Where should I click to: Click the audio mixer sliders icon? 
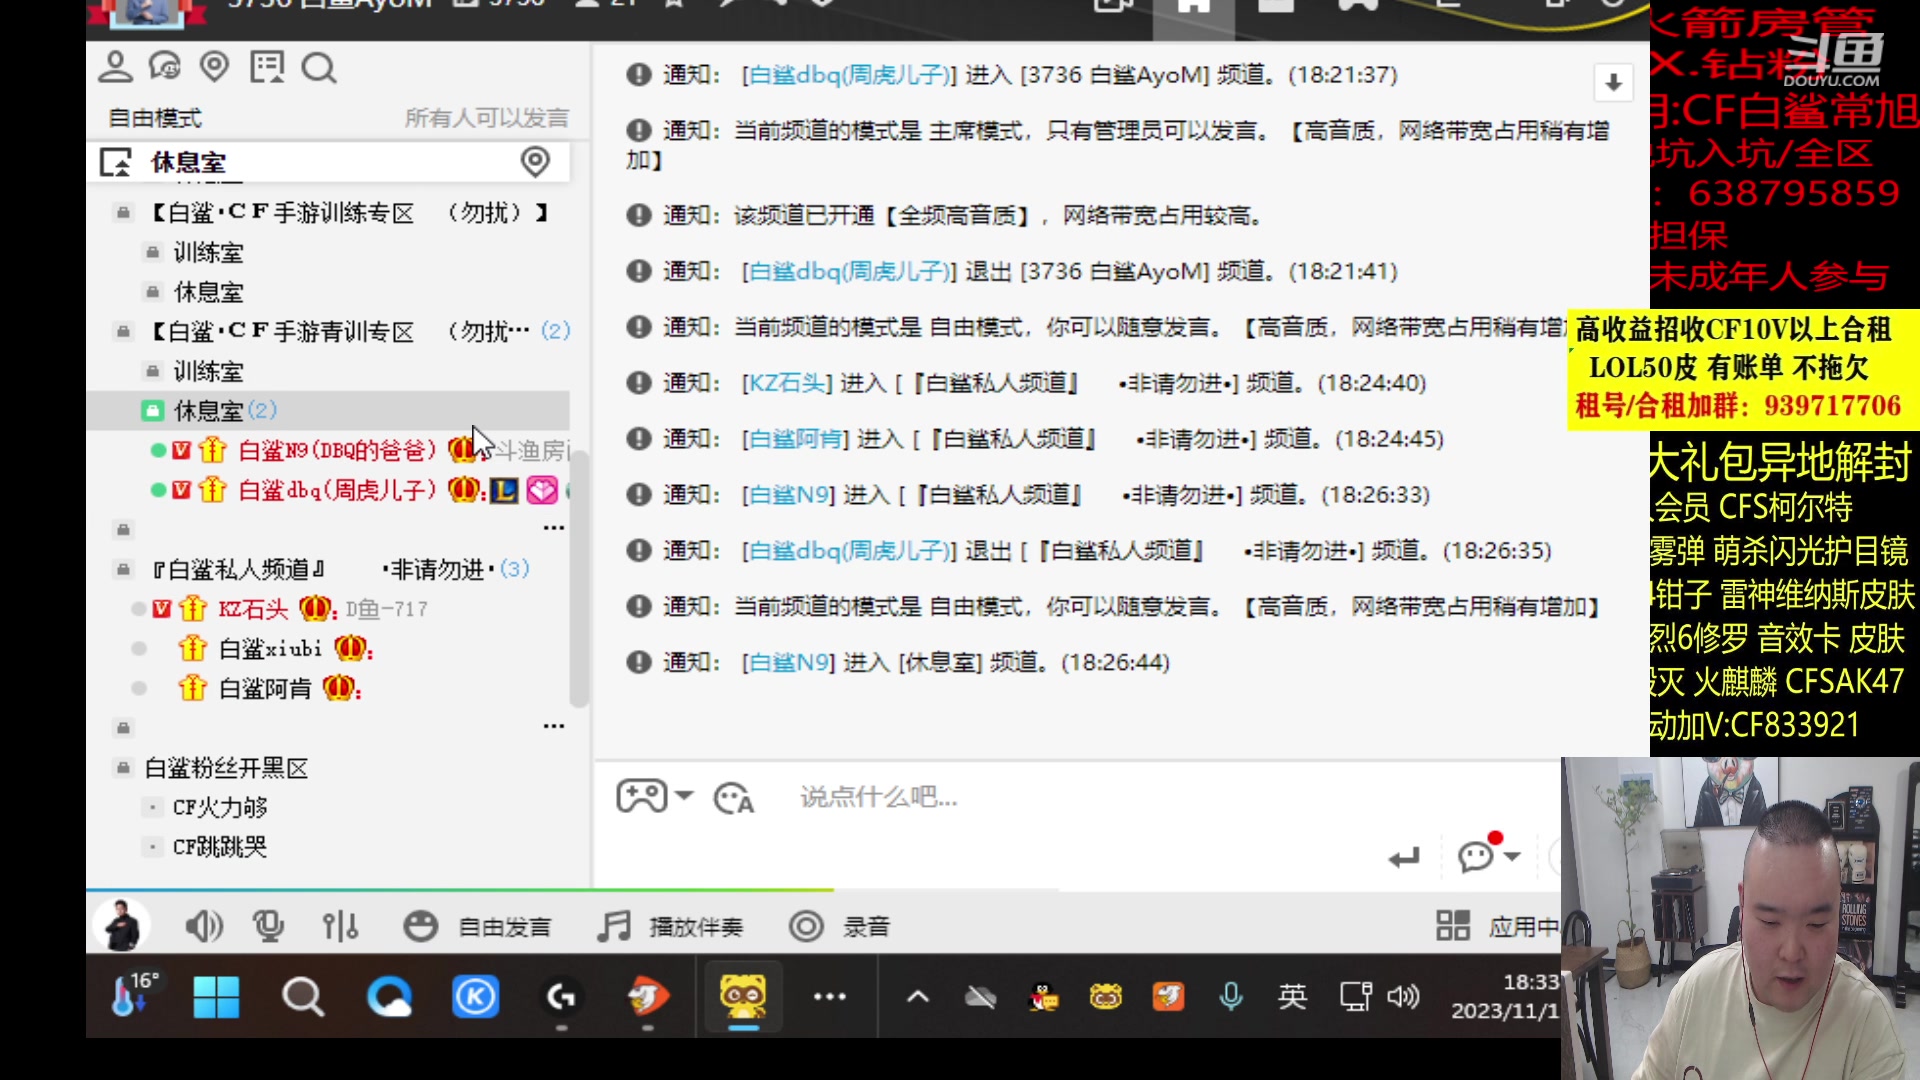tap(341, 926)
